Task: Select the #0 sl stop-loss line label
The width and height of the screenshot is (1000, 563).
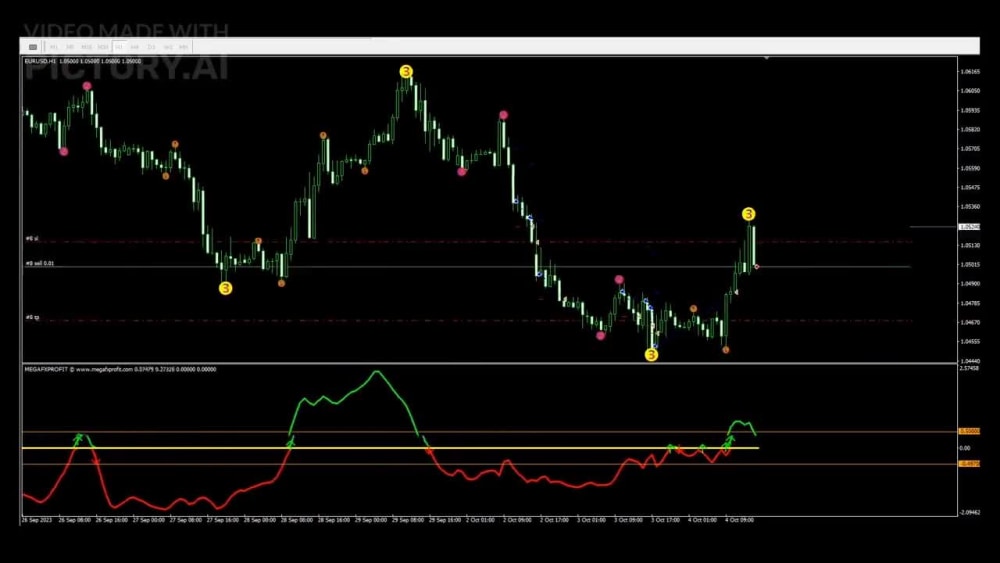Action: pyautogui.click(x=32, y=238)
